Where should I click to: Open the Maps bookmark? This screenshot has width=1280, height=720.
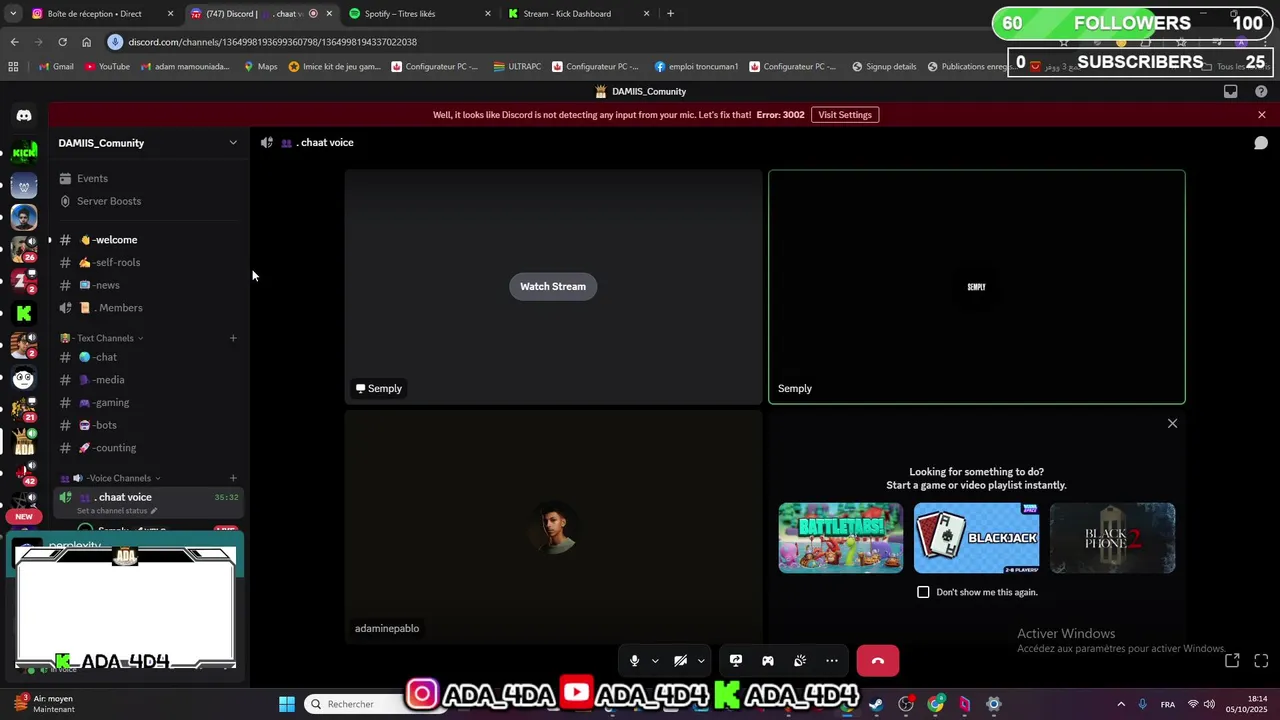(x=260, y=67)
